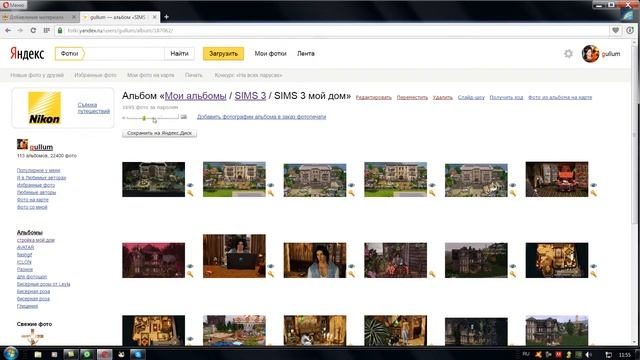Toggle eye icon beside man in blue vest thumbnail
Image resolution: width=640 pixels, height=360 pixels.
(351, 266)
